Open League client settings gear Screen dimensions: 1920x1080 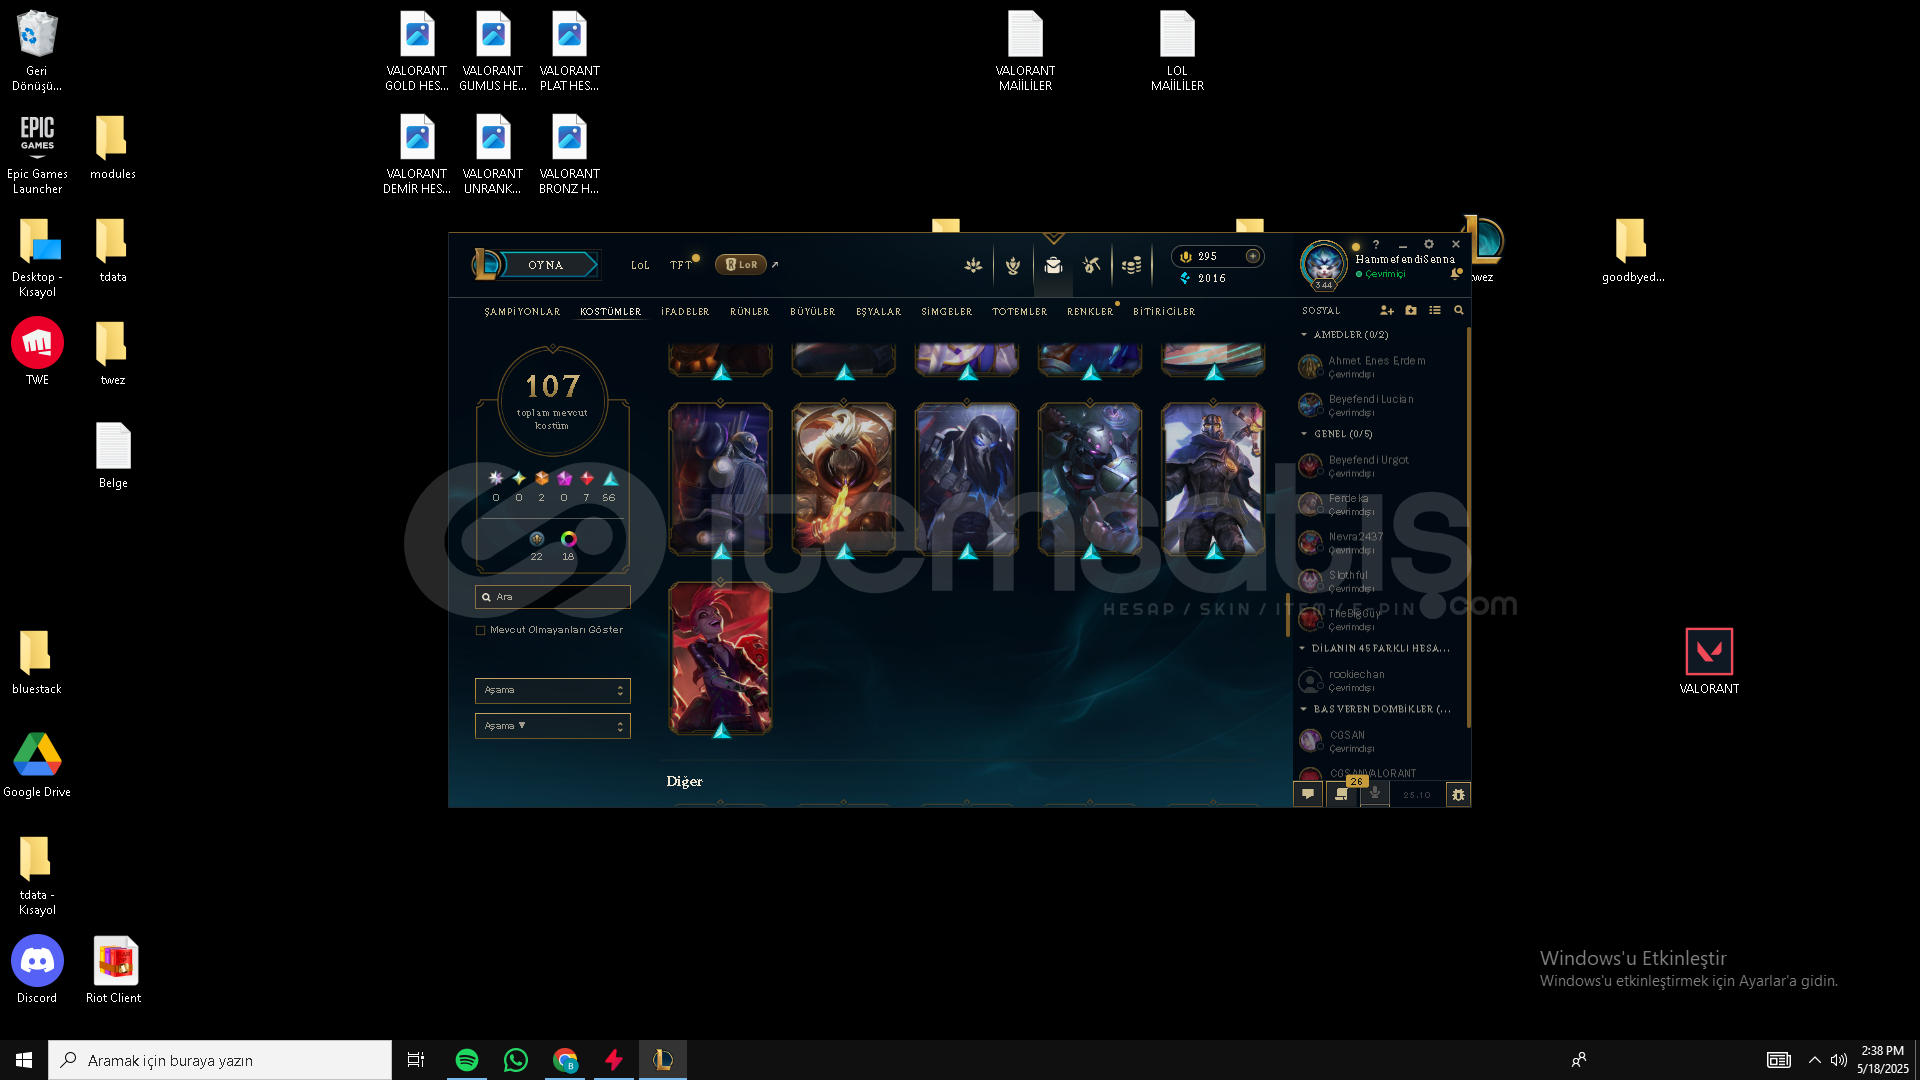coord(1429,244)
